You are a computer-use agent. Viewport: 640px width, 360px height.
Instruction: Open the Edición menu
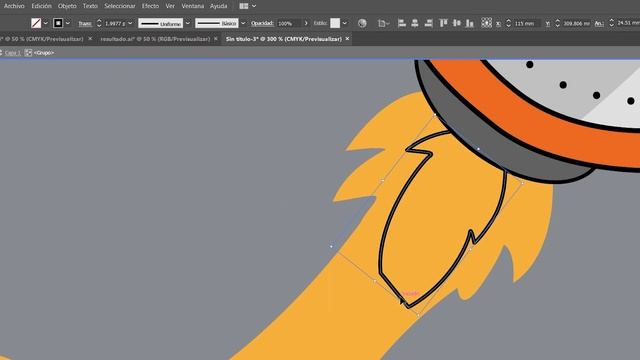[42, 6]
